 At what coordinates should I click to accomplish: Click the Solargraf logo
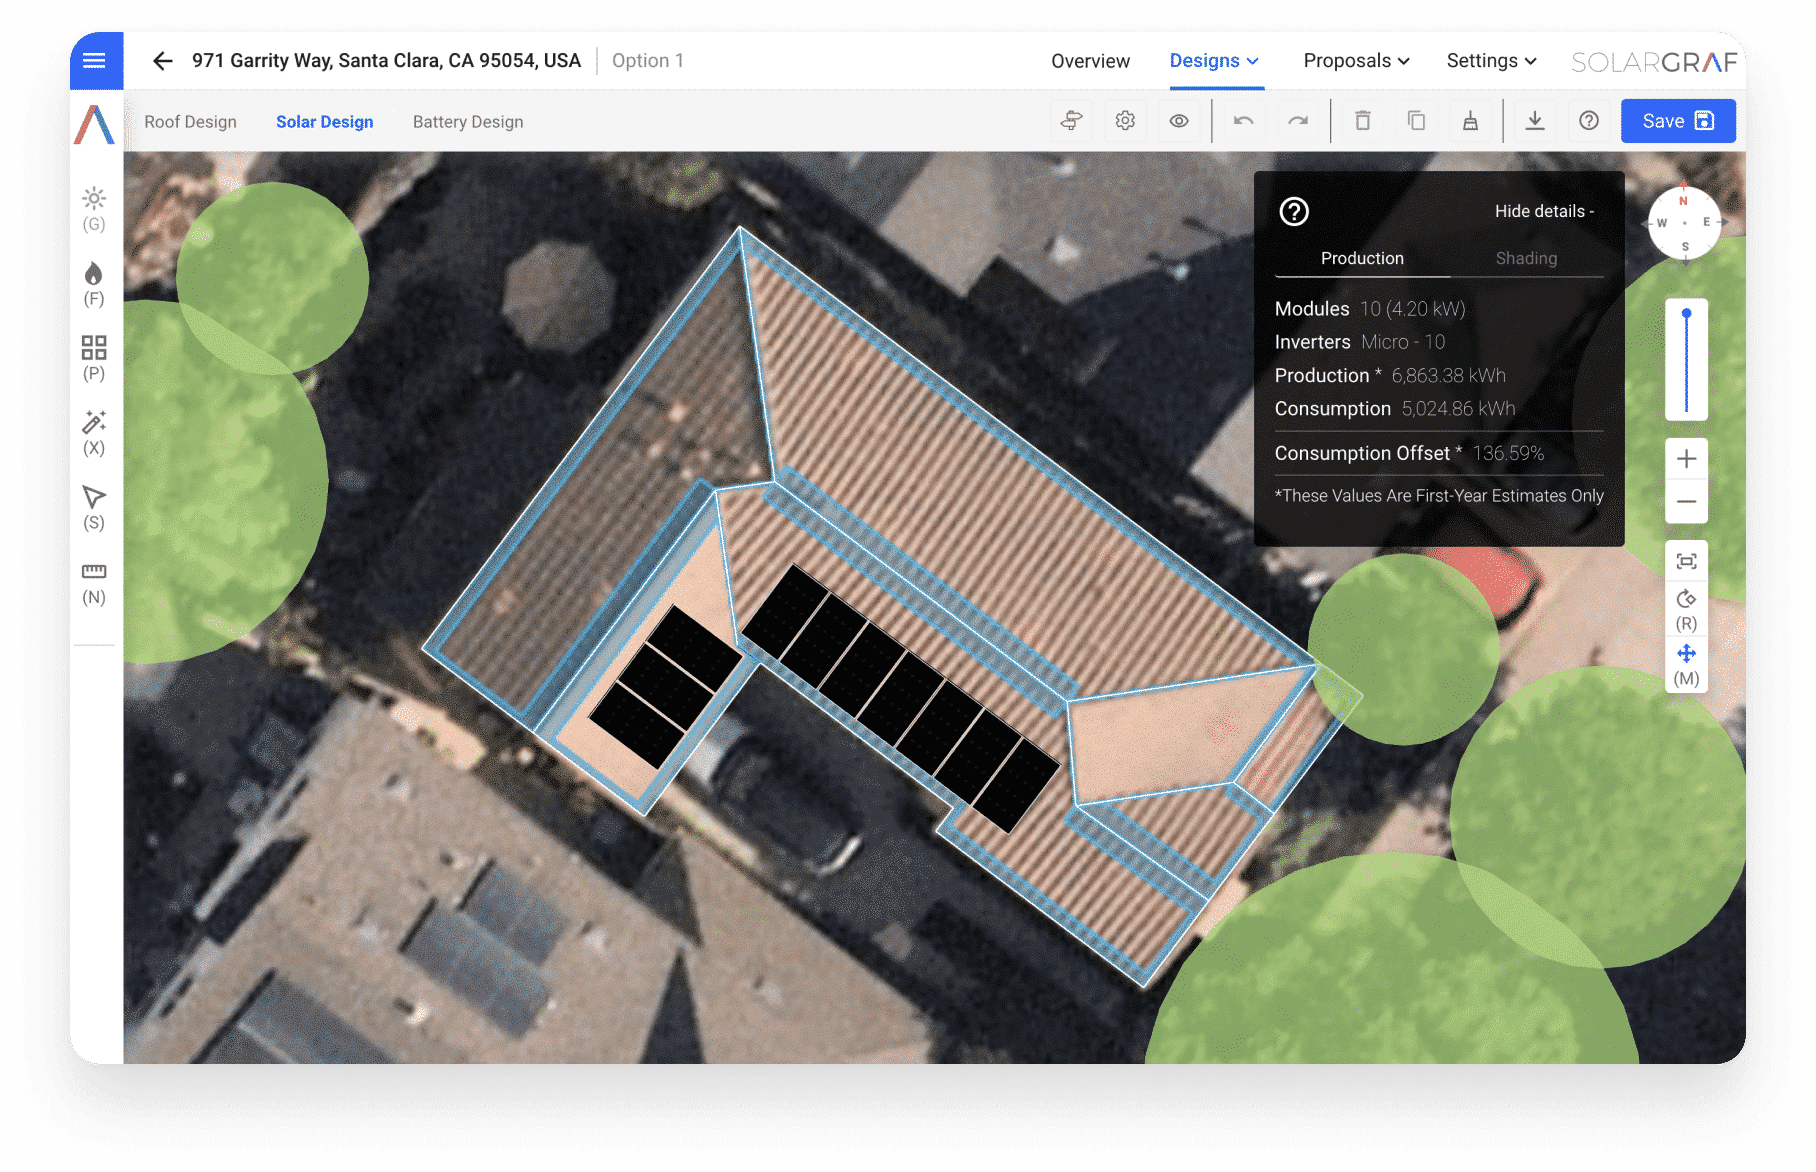click(x=1654, y=62)
